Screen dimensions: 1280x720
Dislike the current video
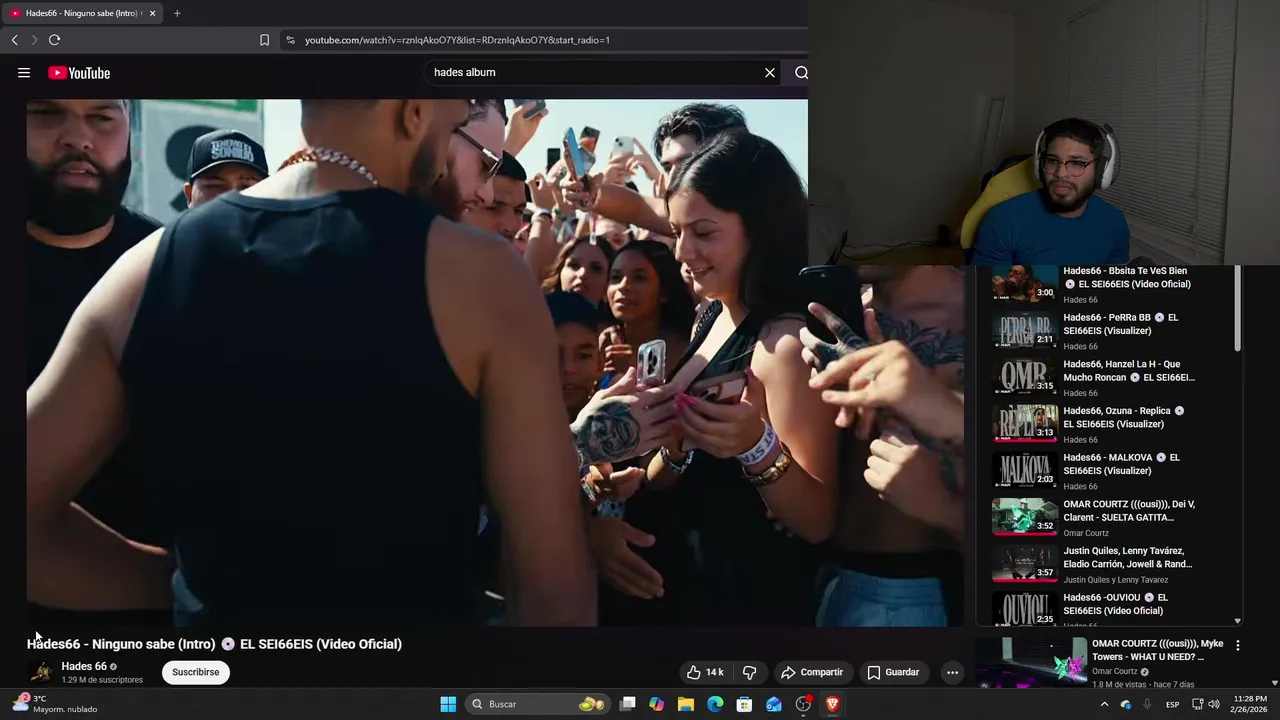coord(749,672)
